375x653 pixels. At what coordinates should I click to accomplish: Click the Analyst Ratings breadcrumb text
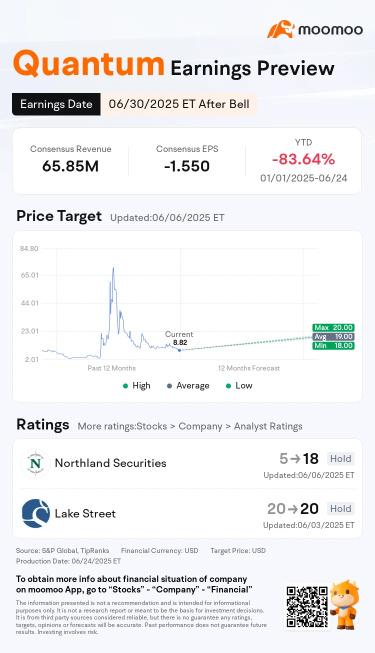(268, 426)
